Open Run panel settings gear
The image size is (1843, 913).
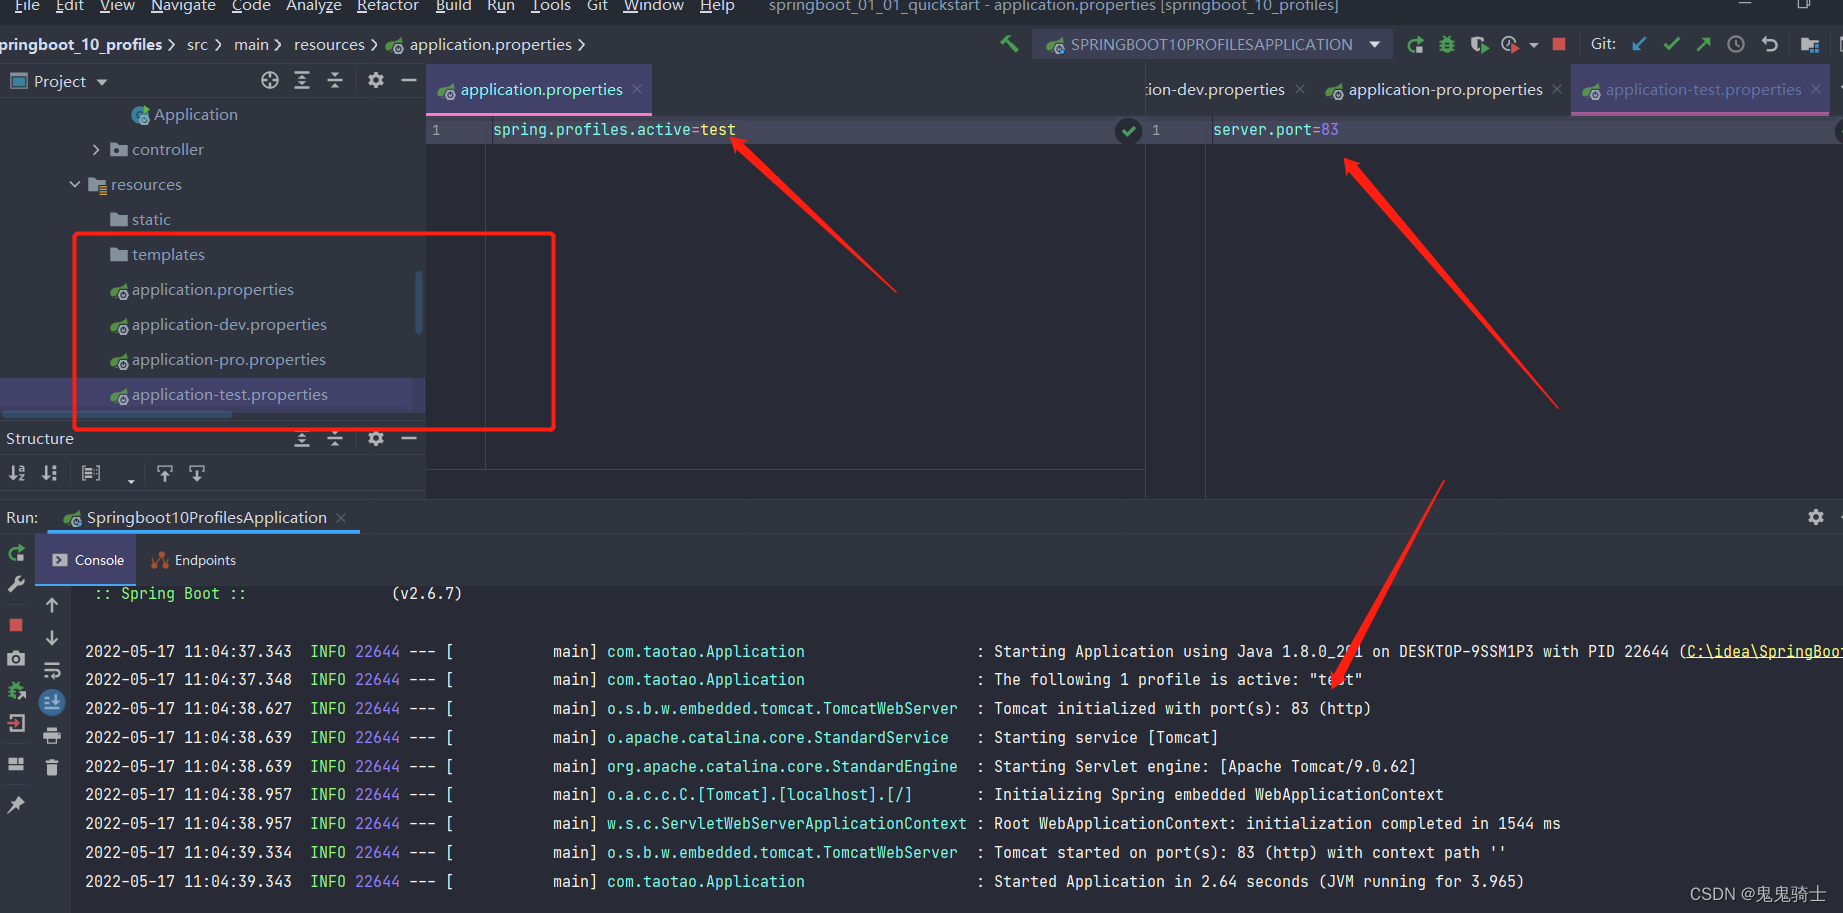(x=1816, y=517)
